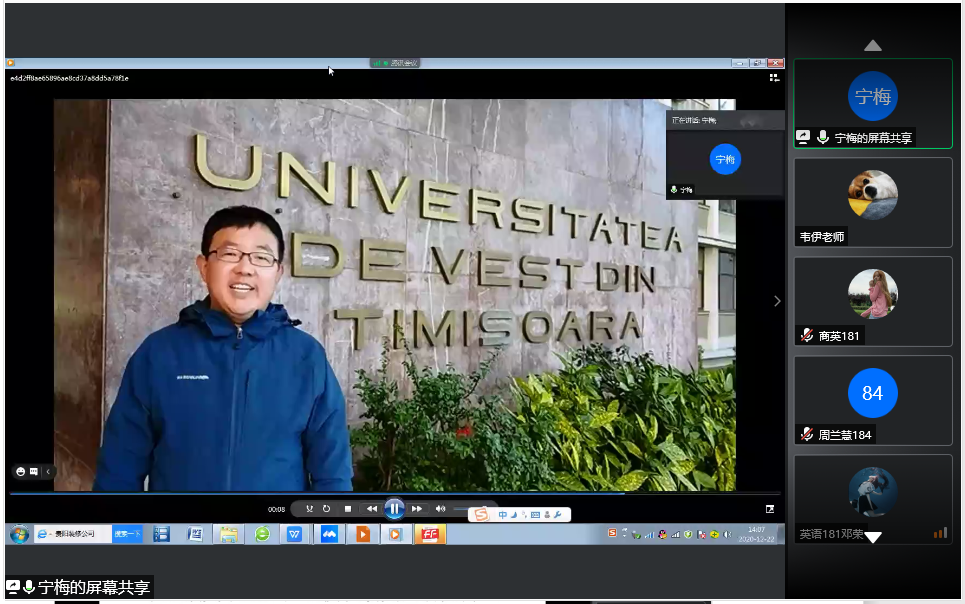Select 周兰慧184 participant tile

point(872,400)
